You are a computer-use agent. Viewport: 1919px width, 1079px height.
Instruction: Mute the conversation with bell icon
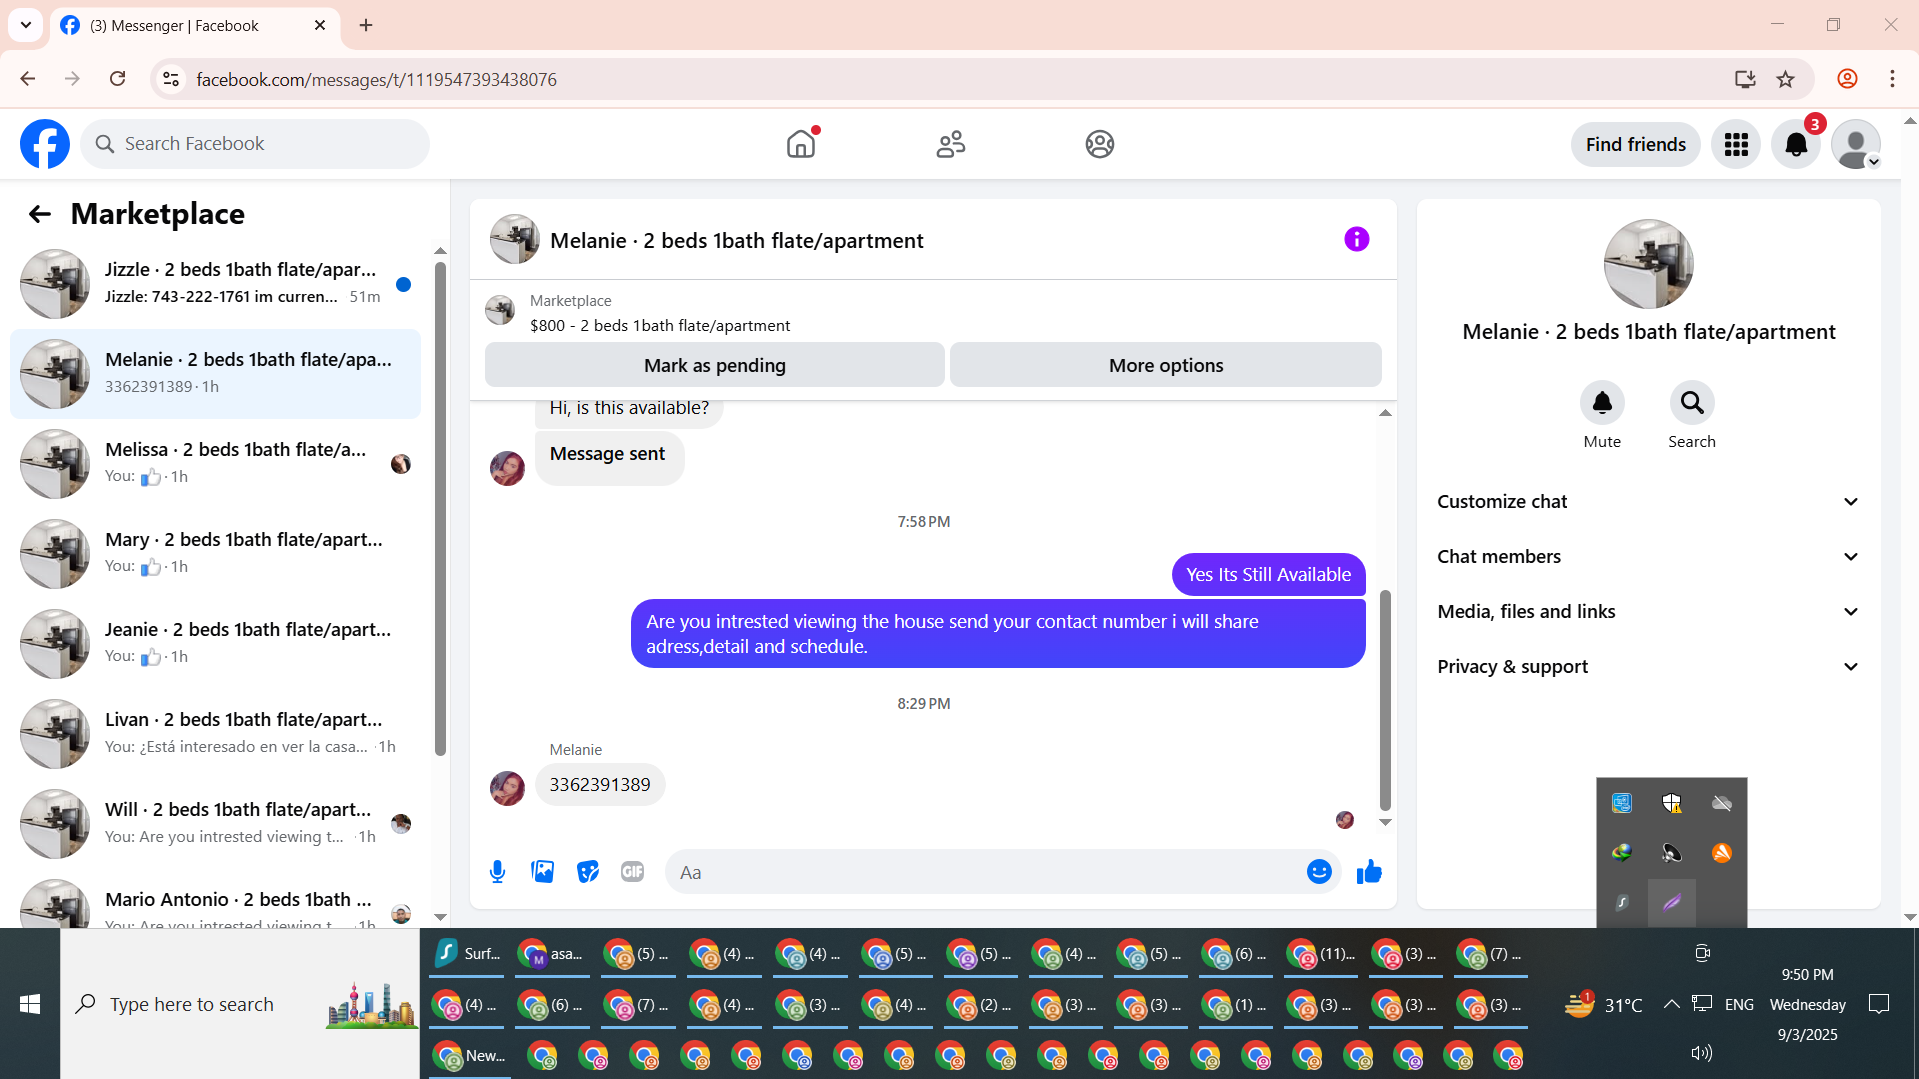pyautogui.click(x=1602, y=403)
